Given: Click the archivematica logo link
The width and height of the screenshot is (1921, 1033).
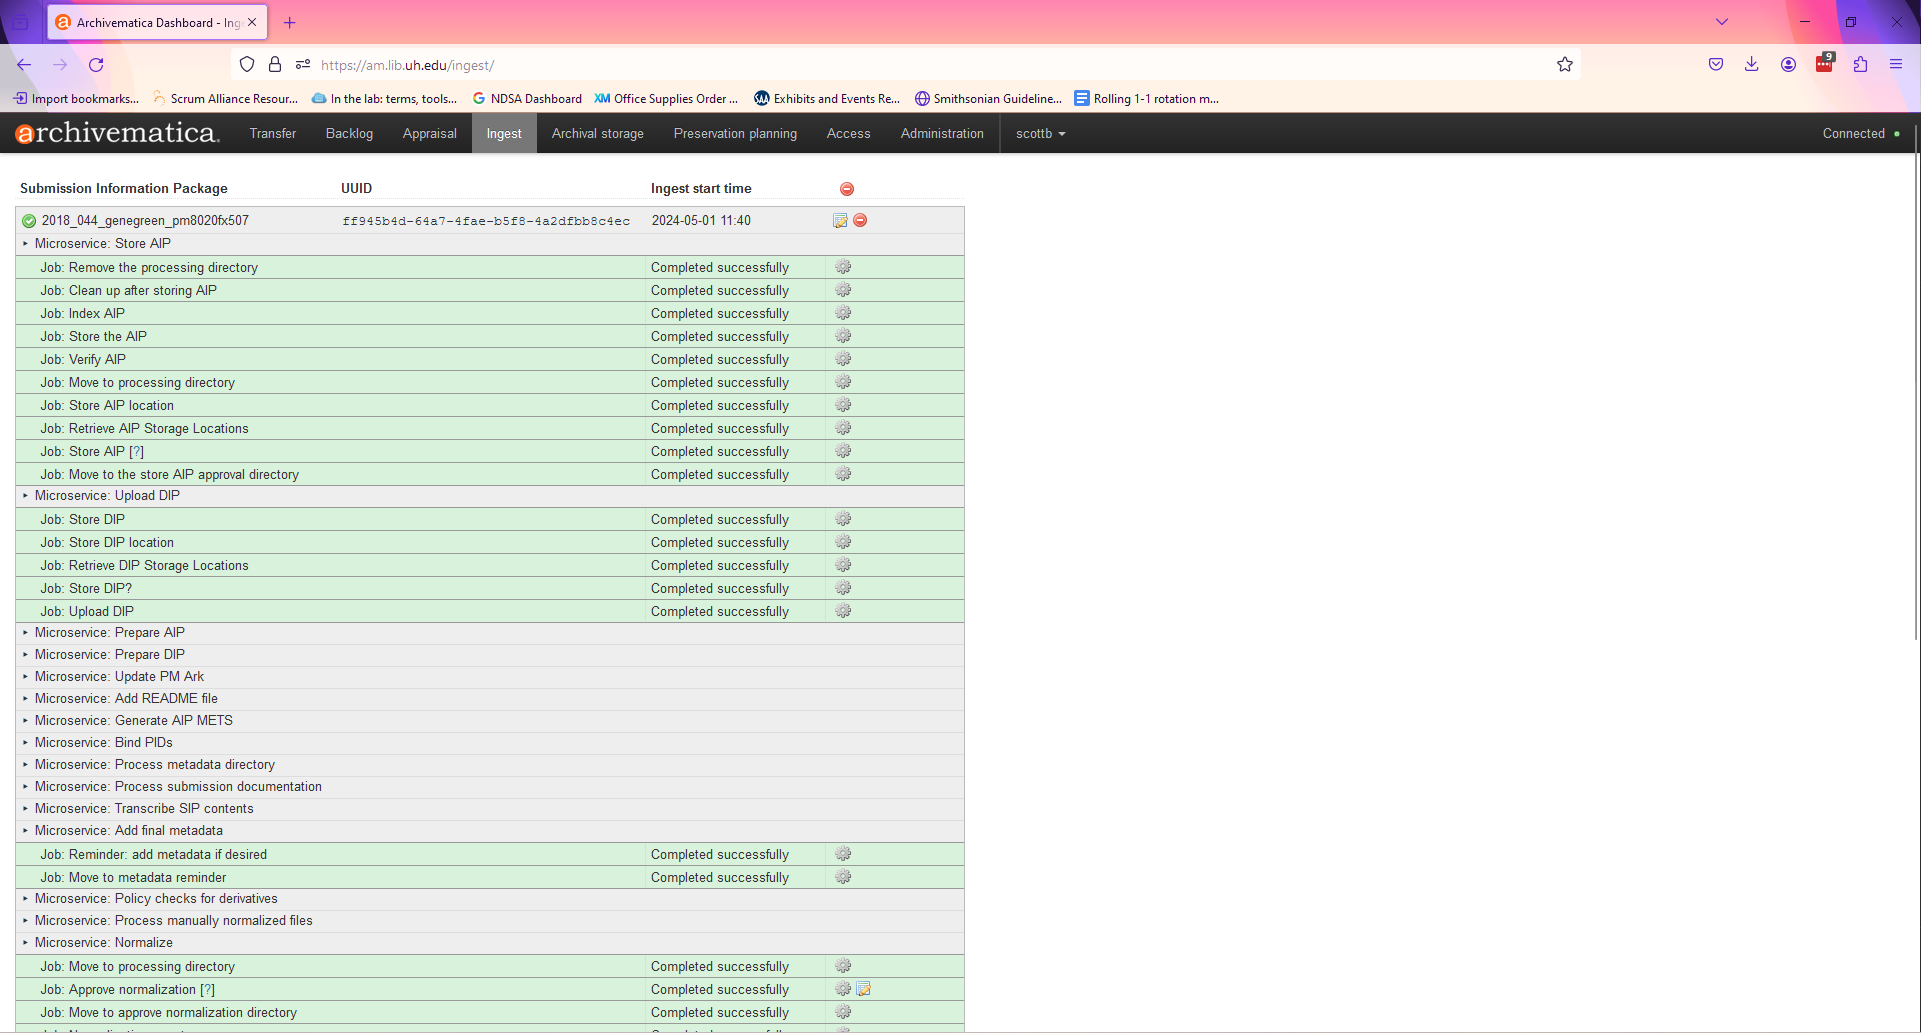Looking at the screenshot, I should 117,133.
